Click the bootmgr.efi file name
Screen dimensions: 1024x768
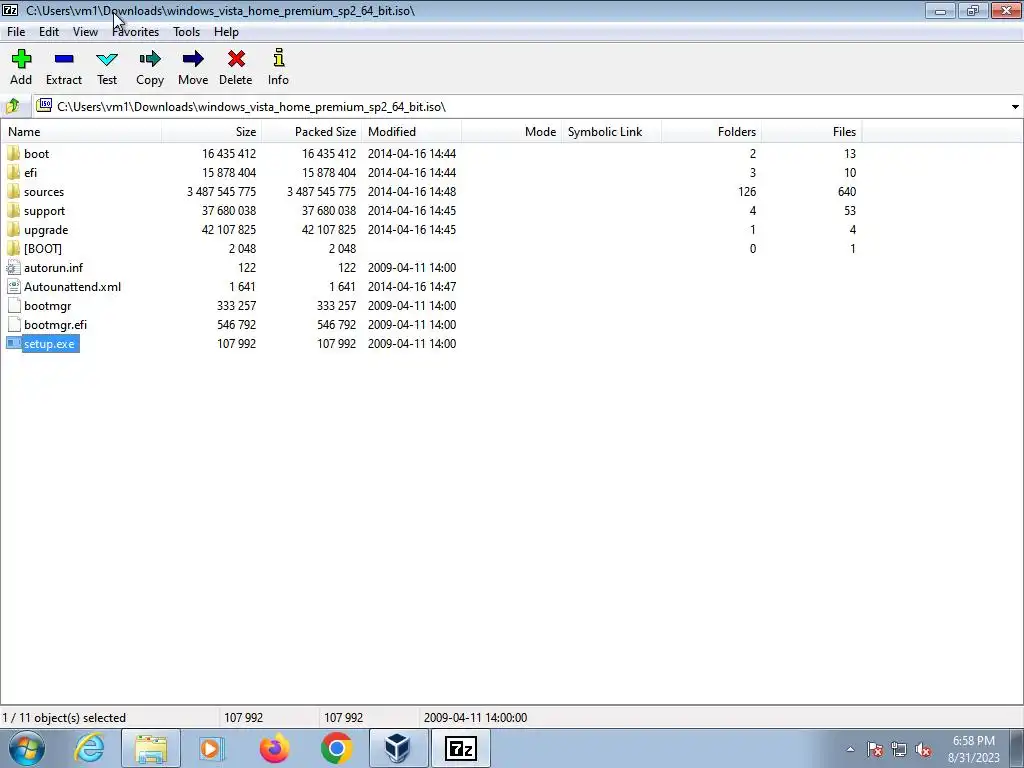click(56, 325)
